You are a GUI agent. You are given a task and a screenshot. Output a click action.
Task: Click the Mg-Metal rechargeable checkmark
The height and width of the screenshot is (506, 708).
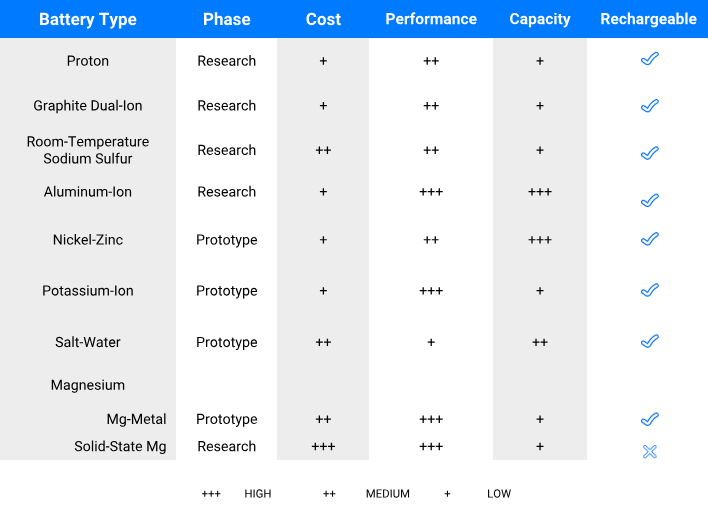[649, 419]
